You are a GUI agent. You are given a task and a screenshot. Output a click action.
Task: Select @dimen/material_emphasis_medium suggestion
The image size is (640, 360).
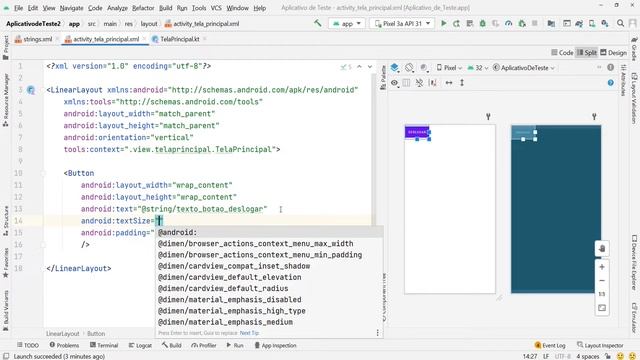[269, 322]
